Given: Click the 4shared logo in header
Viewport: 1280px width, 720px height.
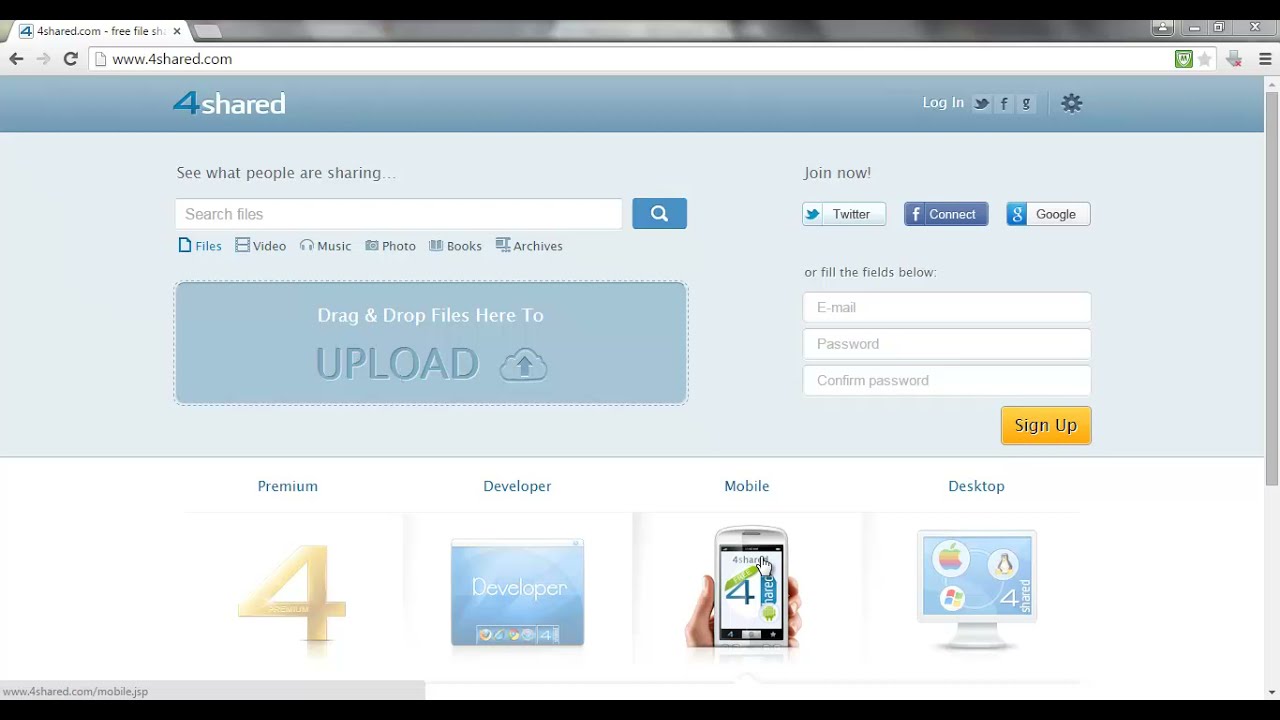Looking at the screenshot, I should (229, 103).
